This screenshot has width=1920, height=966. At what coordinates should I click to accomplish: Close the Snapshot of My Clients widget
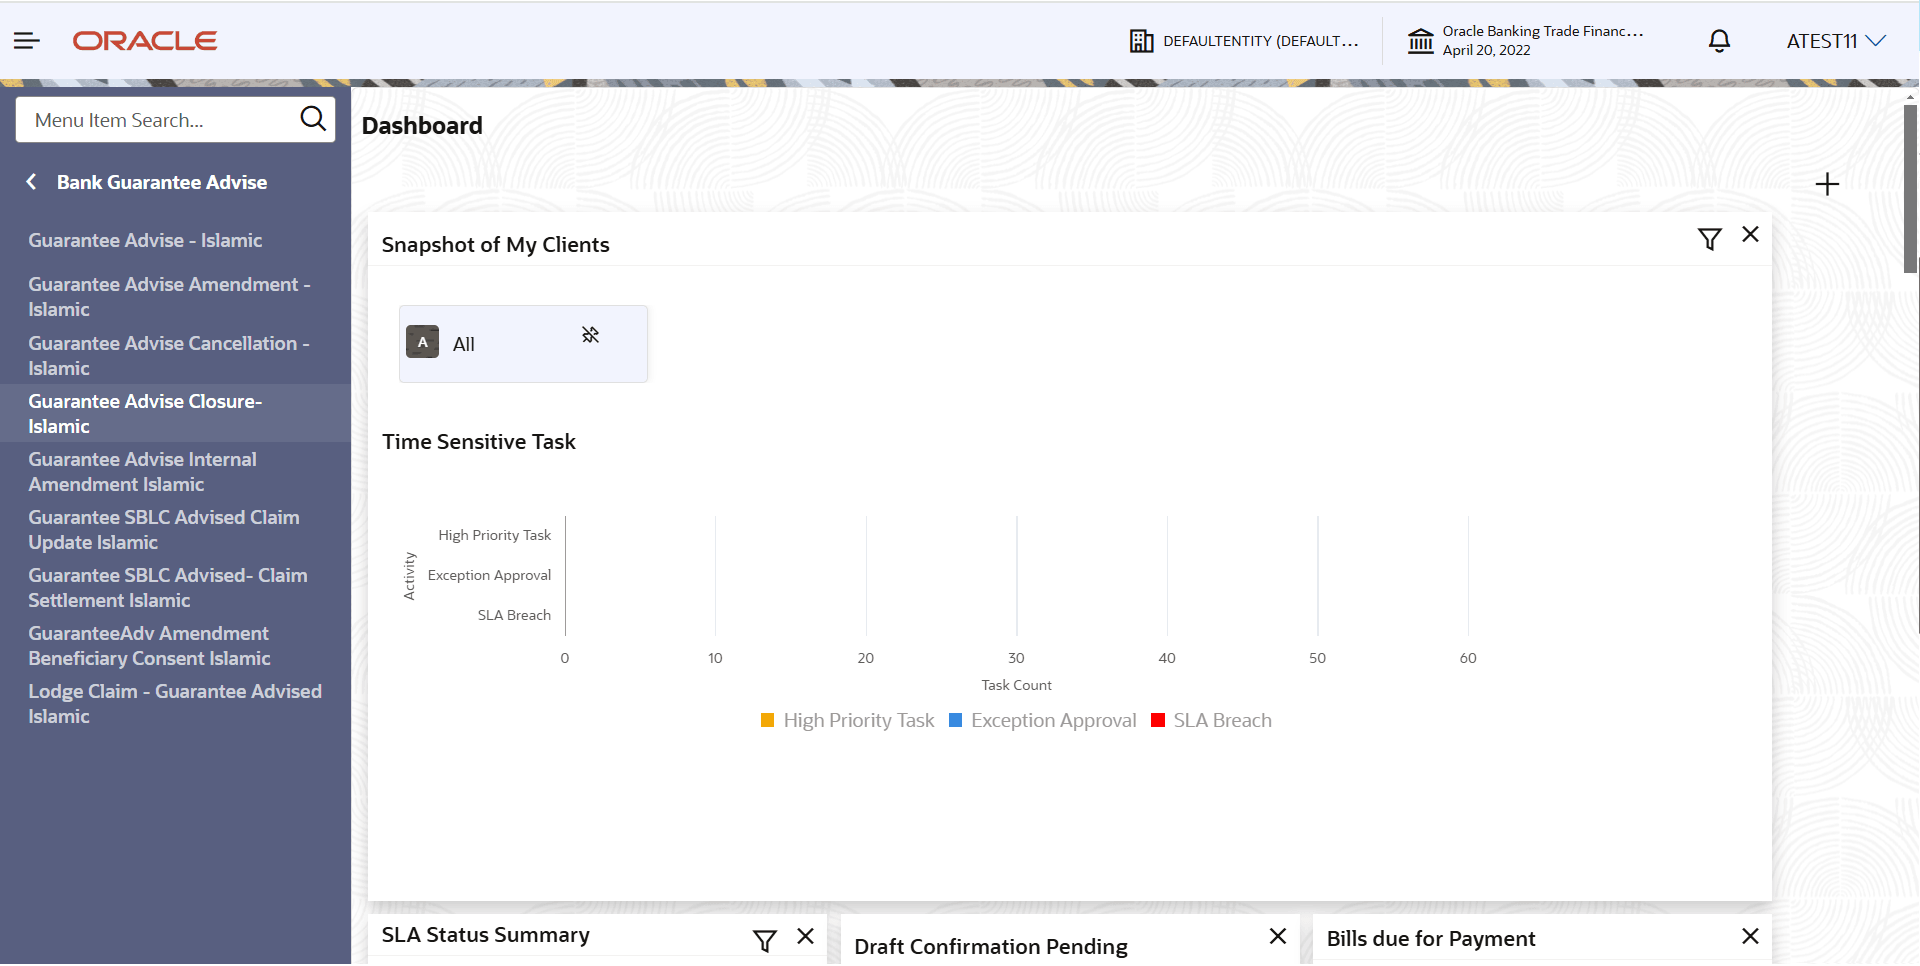pos(1750,234)
